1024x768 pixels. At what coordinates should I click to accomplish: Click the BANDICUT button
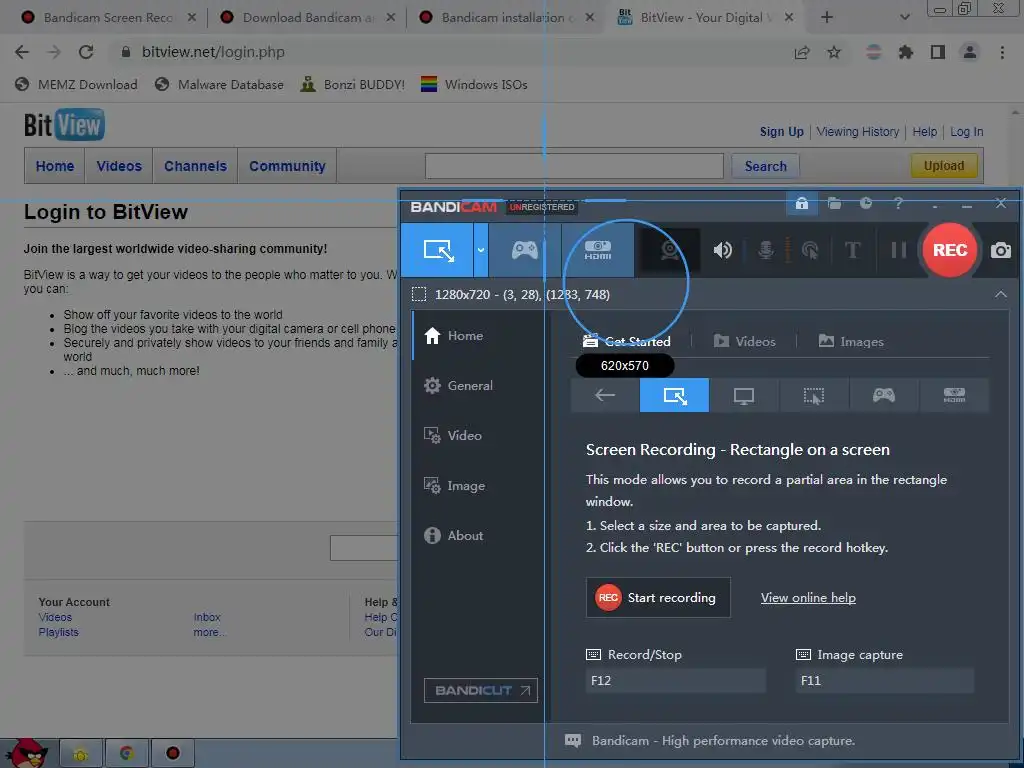point(481,690)
